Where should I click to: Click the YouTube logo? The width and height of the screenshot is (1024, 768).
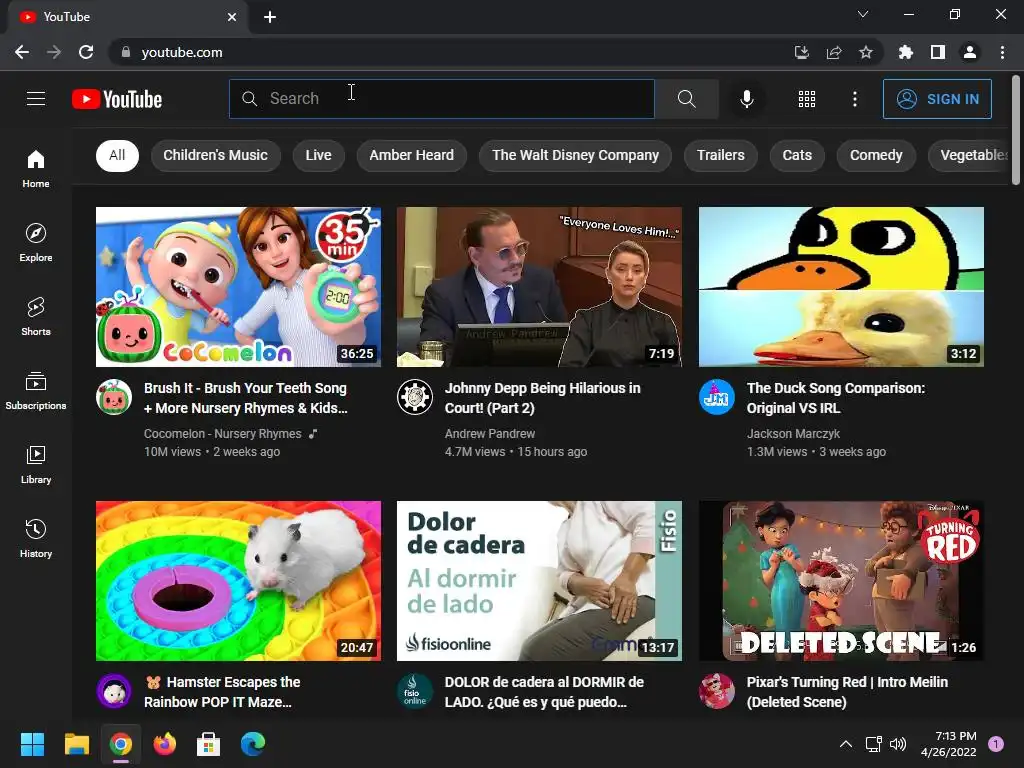click(117, 99)
